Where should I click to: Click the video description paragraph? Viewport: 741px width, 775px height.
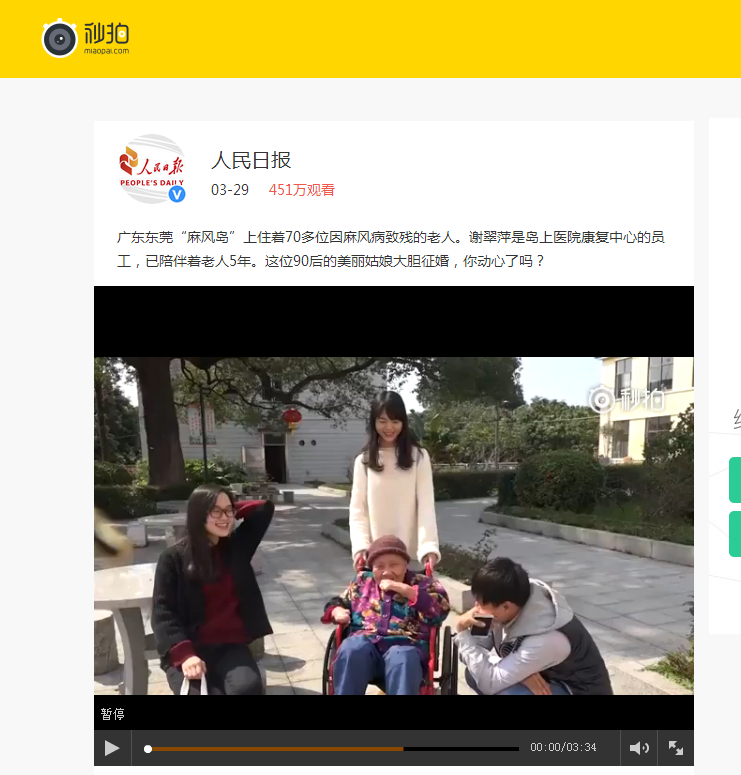(x=391, y=249)
